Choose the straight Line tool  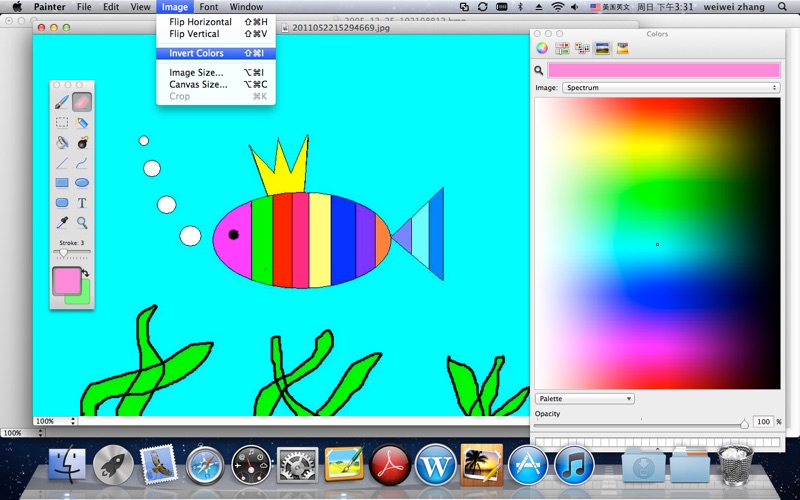(x=62, y=163)
